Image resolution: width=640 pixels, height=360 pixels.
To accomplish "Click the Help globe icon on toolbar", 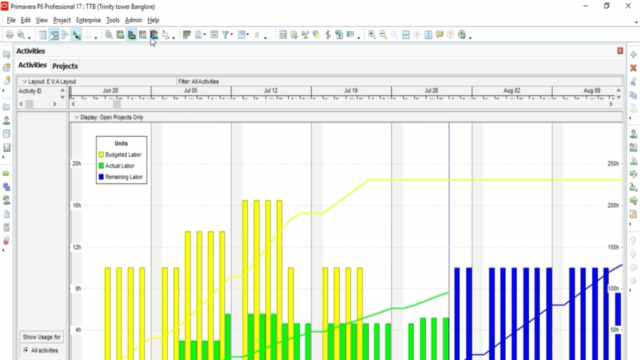I will tap(462, 35).
